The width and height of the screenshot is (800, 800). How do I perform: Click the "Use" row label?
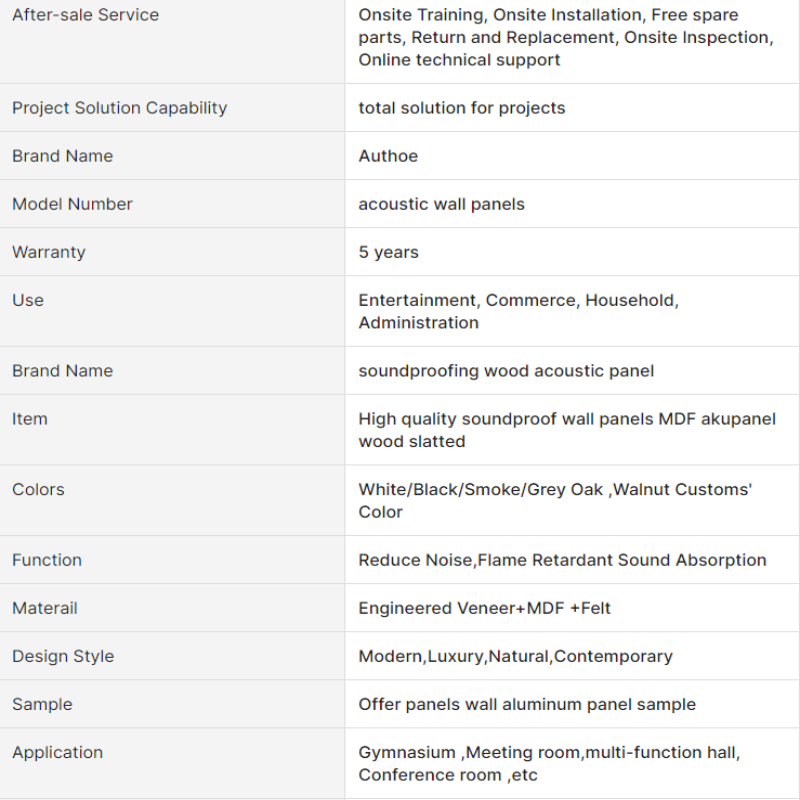click(28, 300)
